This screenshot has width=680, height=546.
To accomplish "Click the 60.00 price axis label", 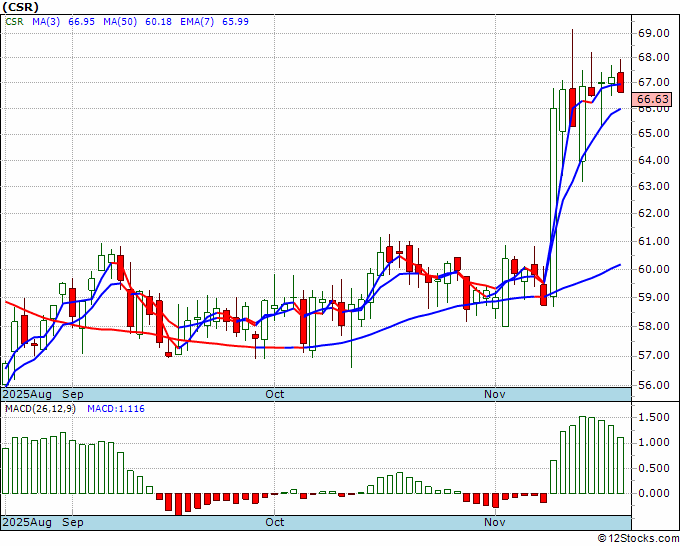I will [x=654, y=269].
